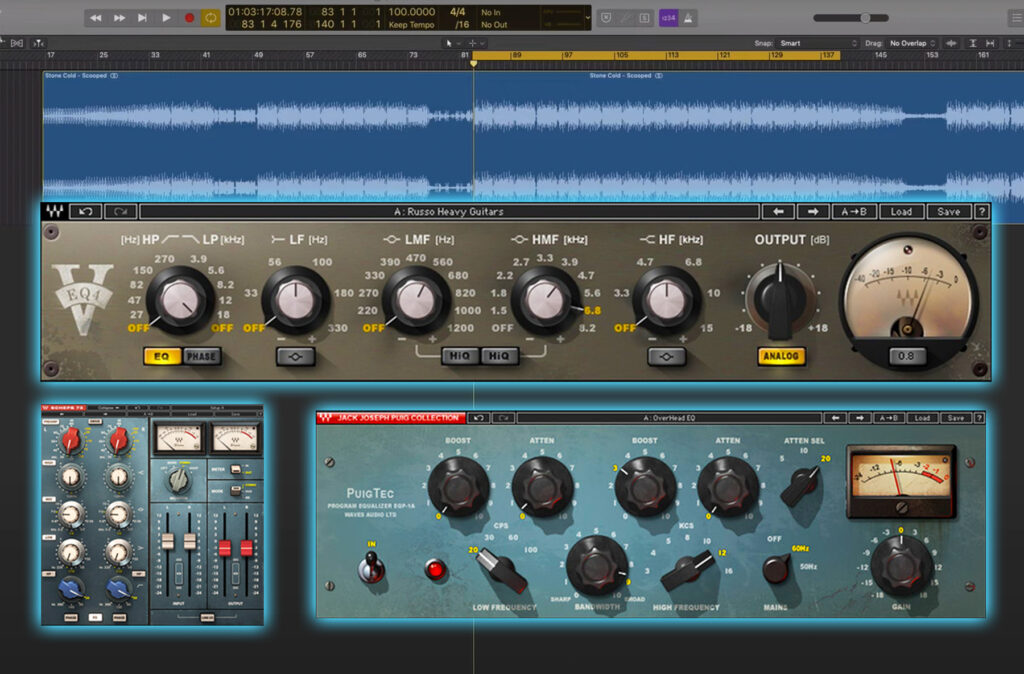The height and width of the screenshot is (674, 1024).
Task: Open PuigTec help question mark
Action: coord(979,418)
